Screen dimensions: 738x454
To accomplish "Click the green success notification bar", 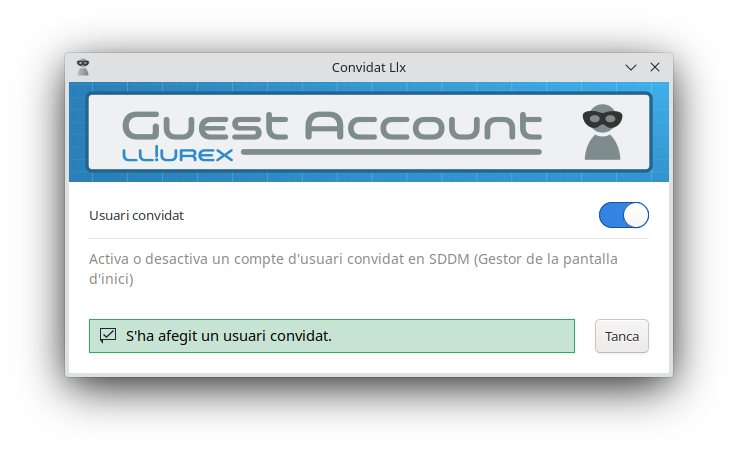I will tap(332, 336).
